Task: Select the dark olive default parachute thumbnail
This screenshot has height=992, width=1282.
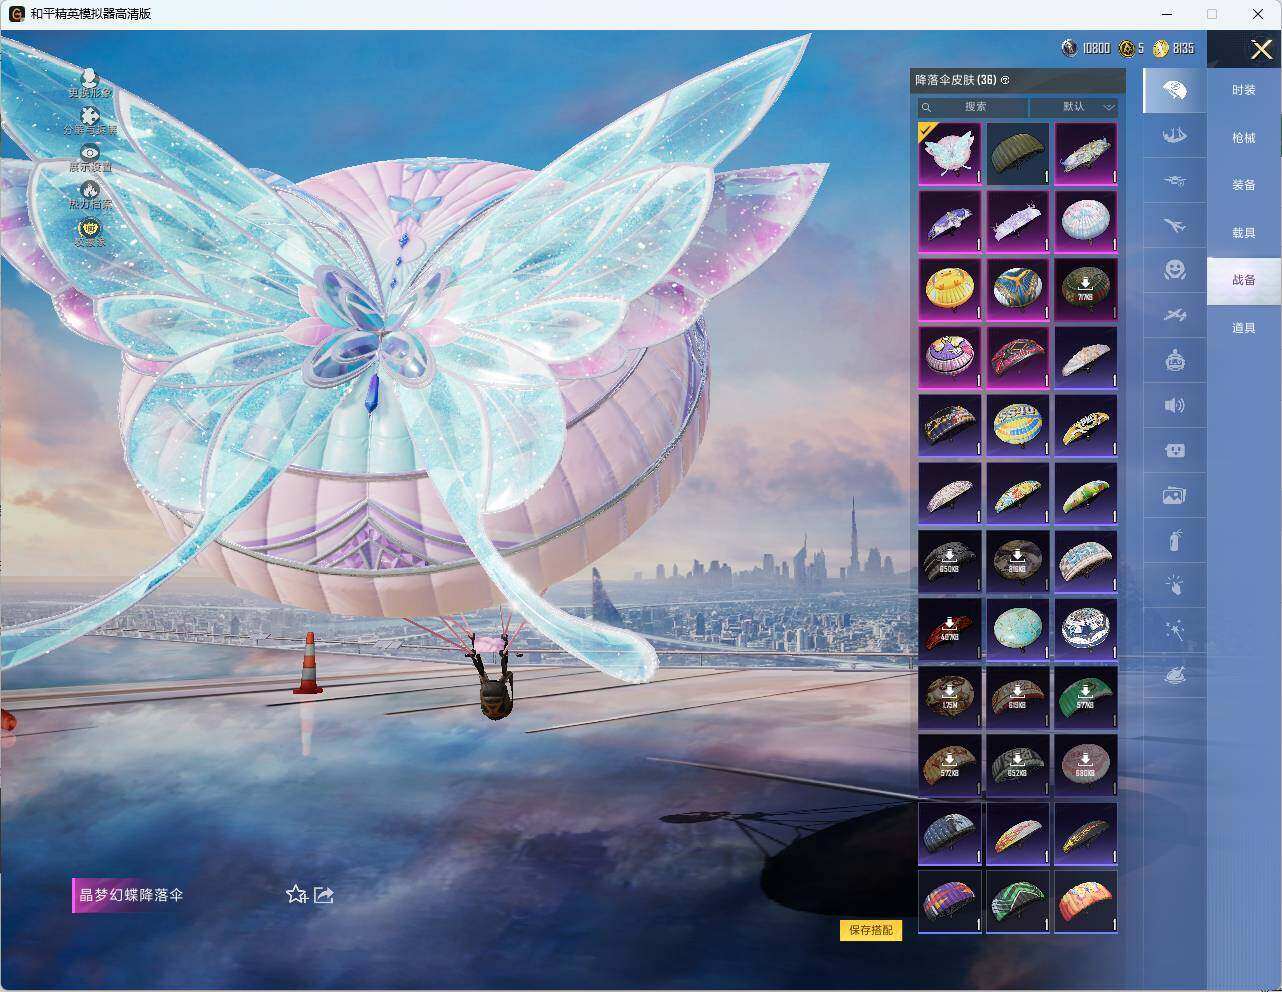Action: [1017, 153]
